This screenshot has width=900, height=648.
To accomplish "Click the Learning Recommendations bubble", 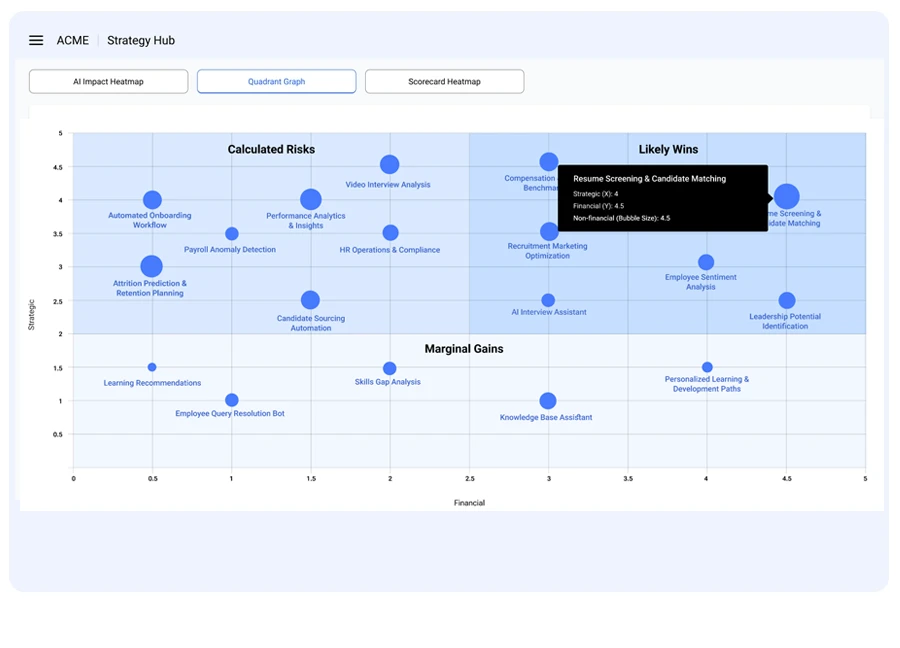I will (152, 367).
